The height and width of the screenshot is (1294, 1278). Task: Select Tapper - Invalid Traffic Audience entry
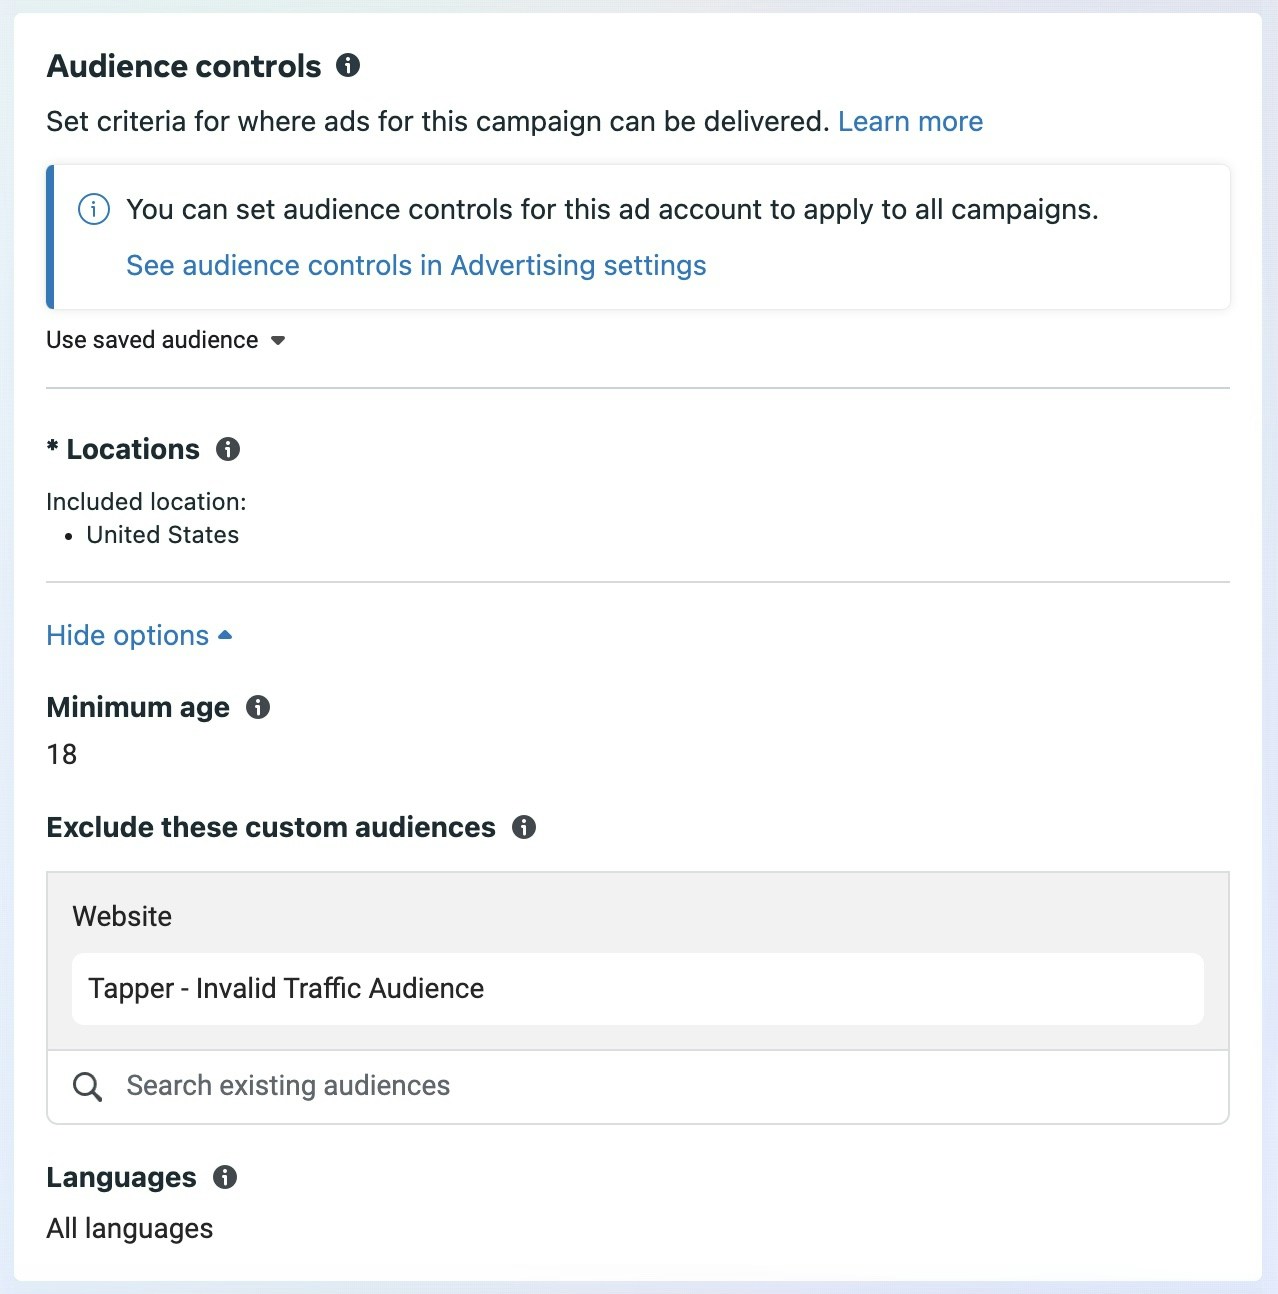pos(286,988)
